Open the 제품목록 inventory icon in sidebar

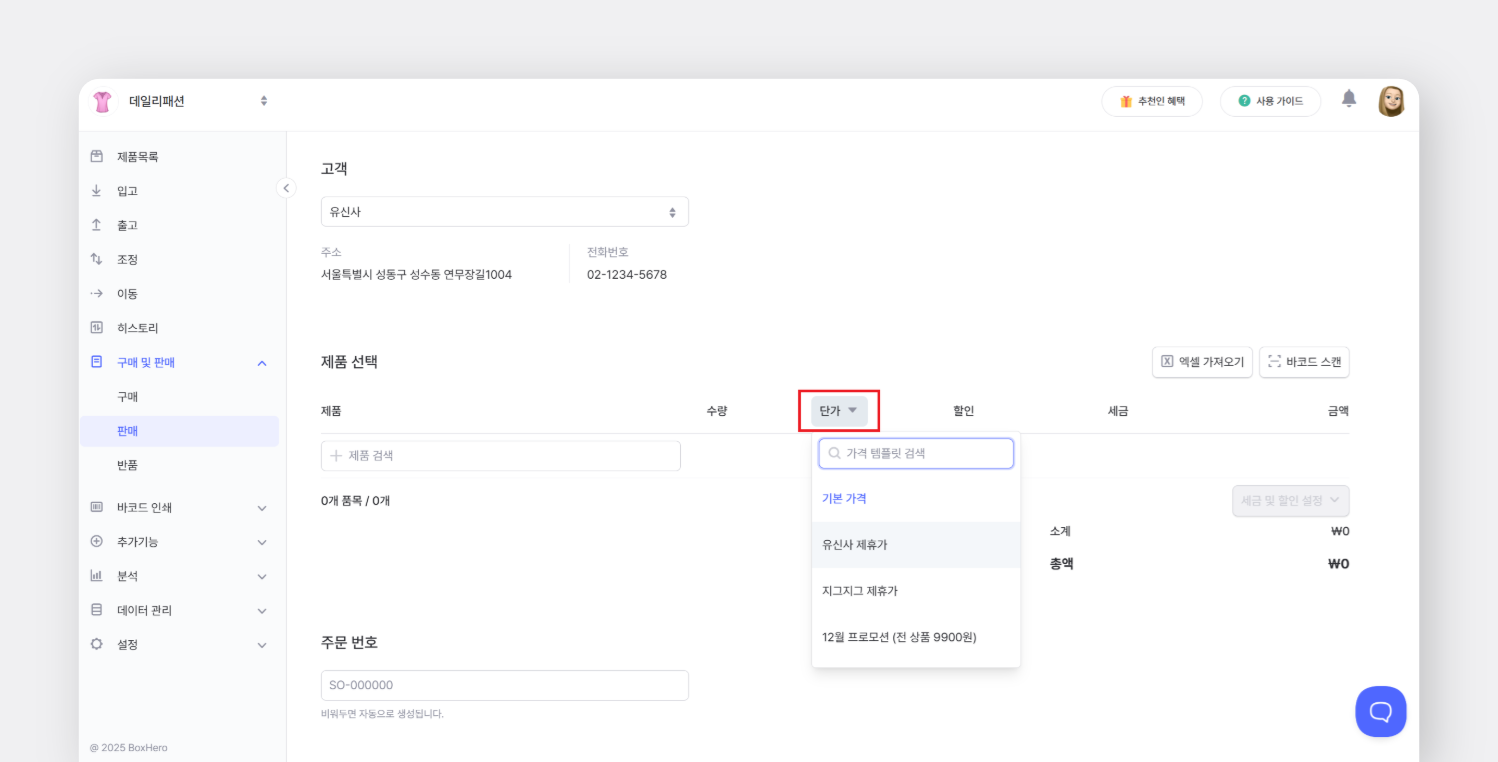coord(95,156)
